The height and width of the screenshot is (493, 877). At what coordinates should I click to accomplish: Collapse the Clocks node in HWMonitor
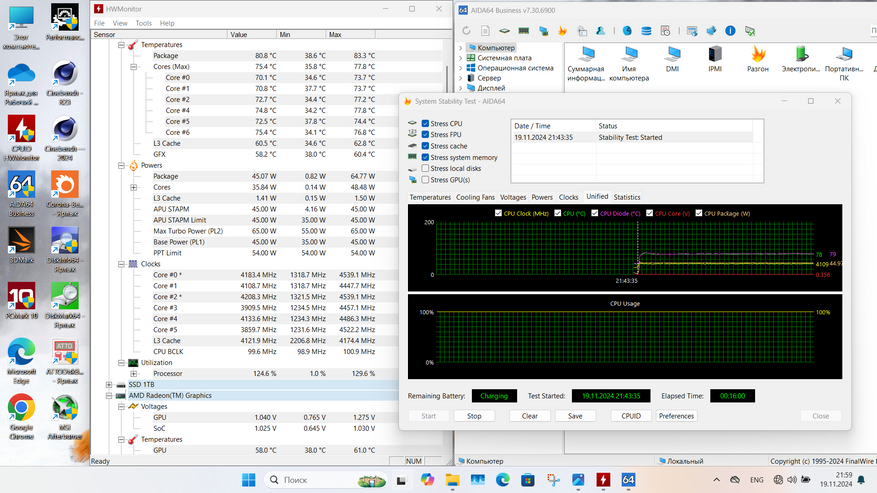(121, 264)
